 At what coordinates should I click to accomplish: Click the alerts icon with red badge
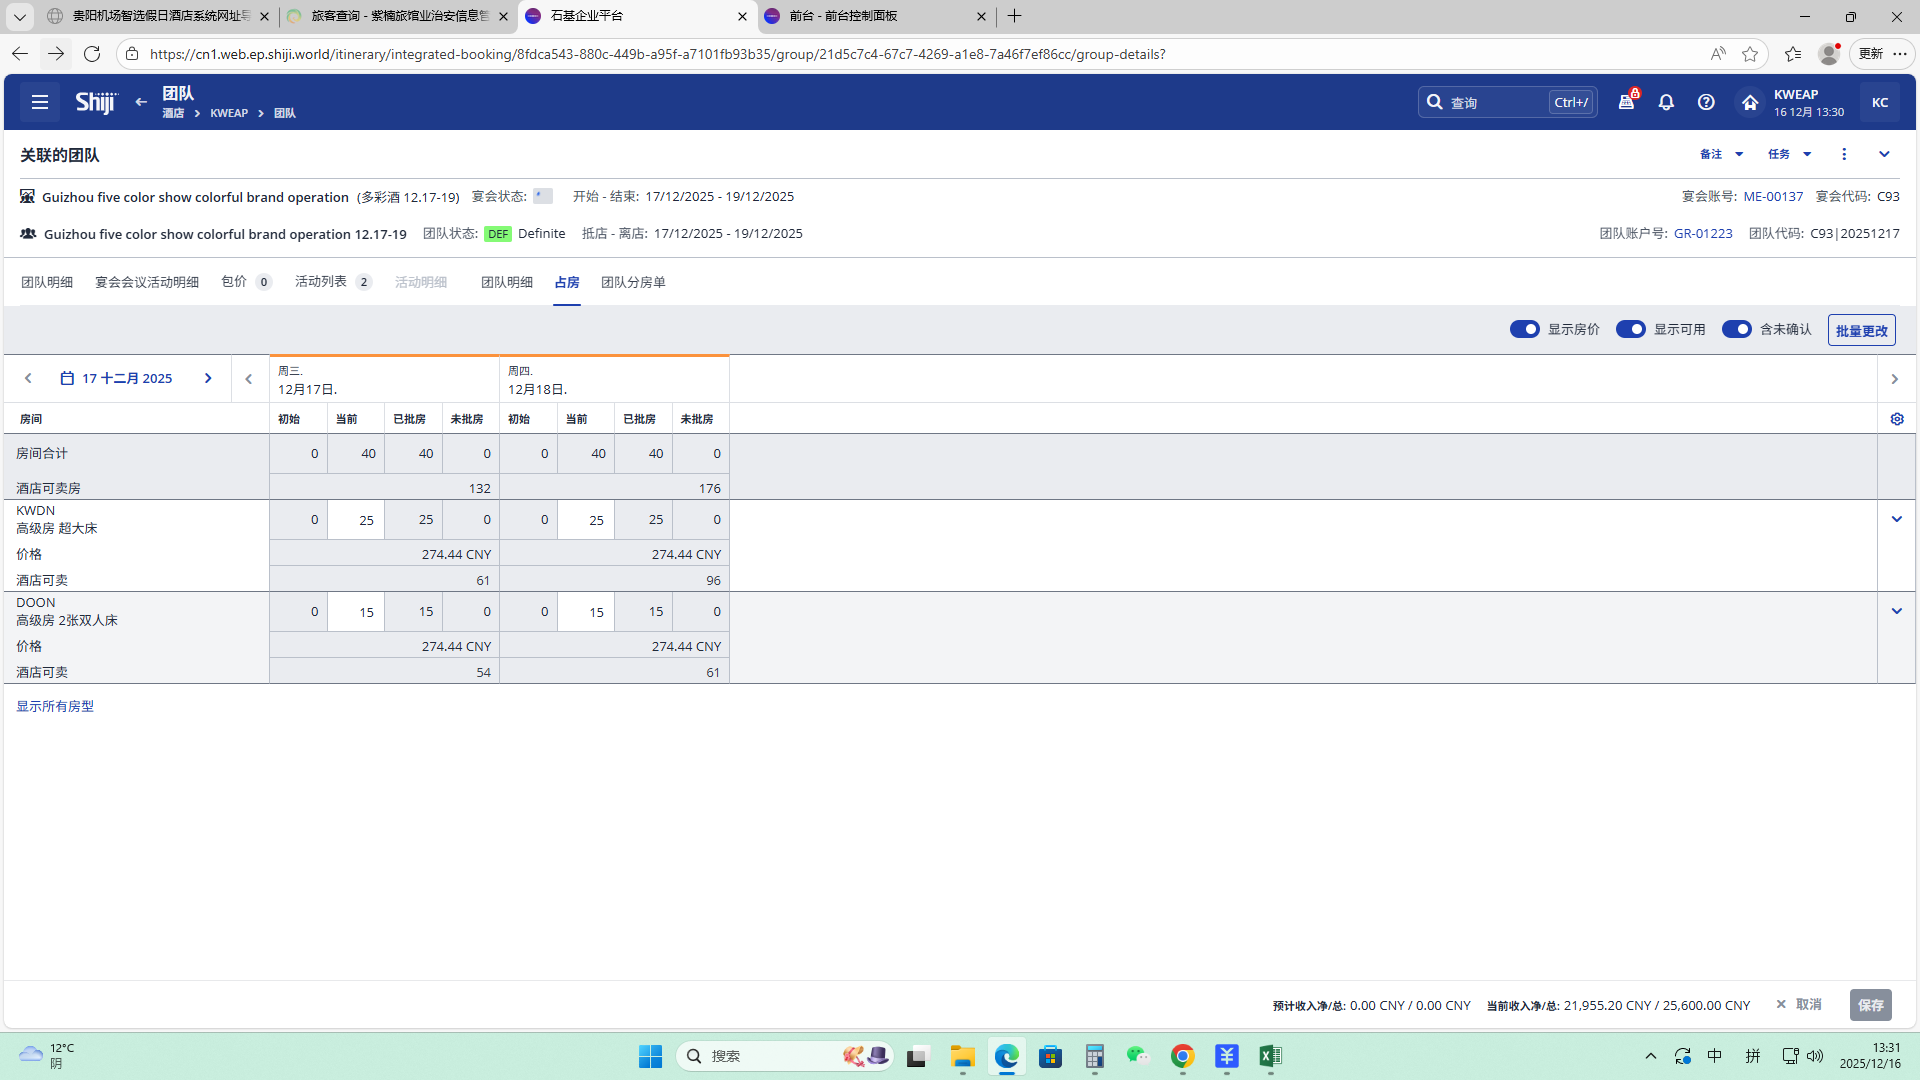1626,102
